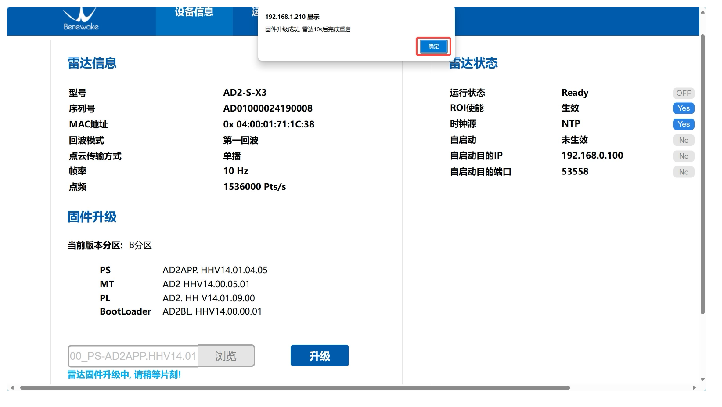Click the horizontal scrollbar left arrow
This screenshot has width=722, height=407.
12,388
